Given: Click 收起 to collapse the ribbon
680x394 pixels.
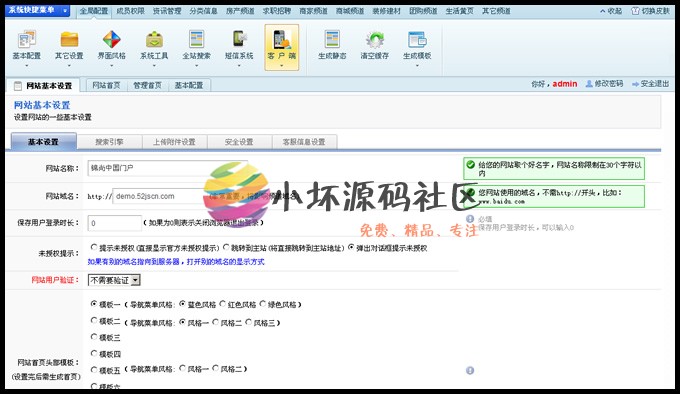Looking at the screenshot, I should tap(611, 11).
